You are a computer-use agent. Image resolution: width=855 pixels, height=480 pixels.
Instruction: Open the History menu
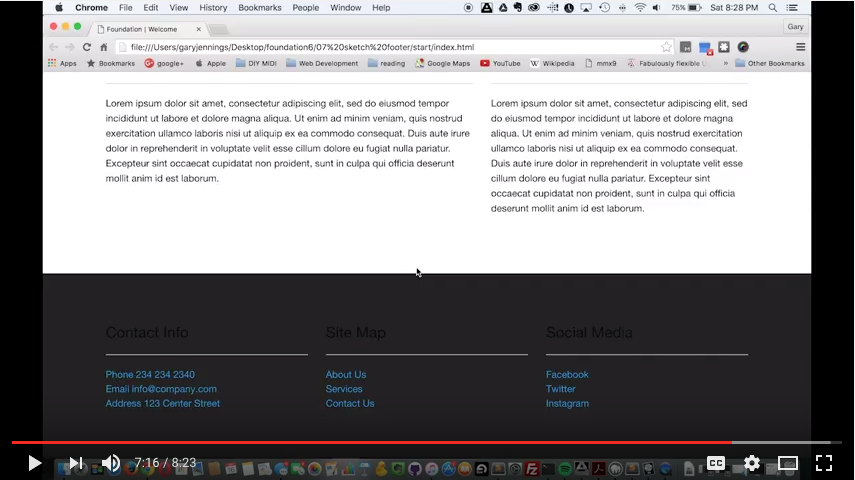coord(213,7)
